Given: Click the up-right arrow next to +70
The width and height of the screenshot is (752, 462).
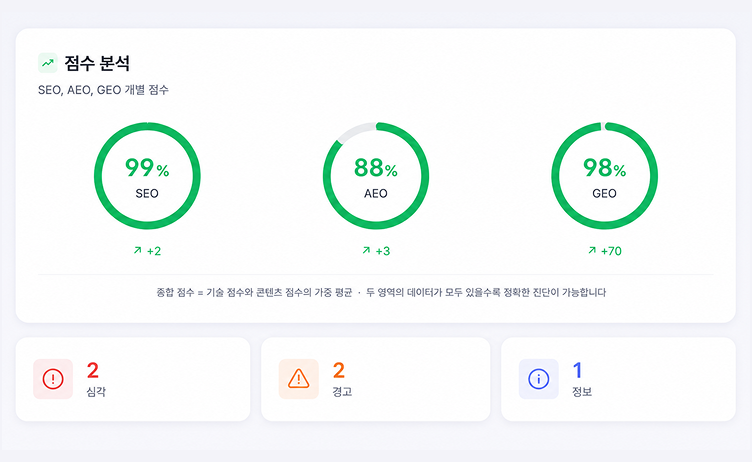Looking at the screenshot, I should pyautogui.click(x=592, y=250).
